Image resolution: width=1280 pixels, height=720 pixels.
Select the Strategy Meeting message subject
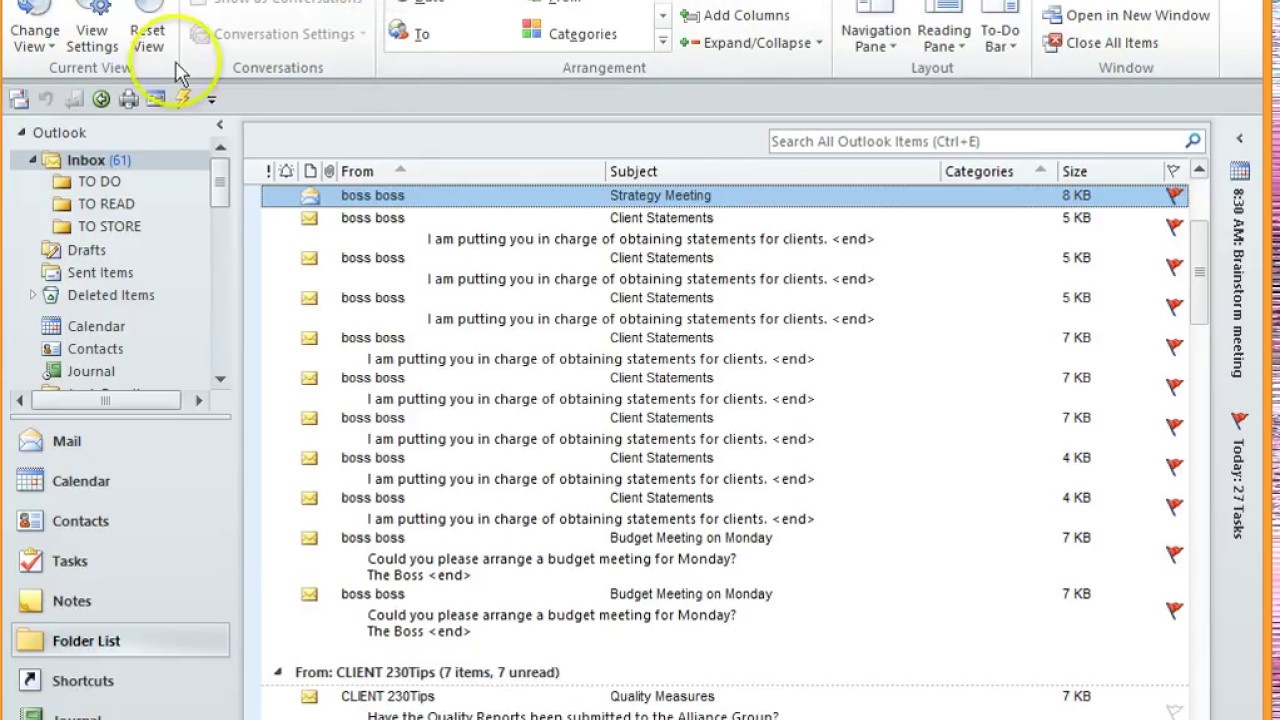(660, 196)
